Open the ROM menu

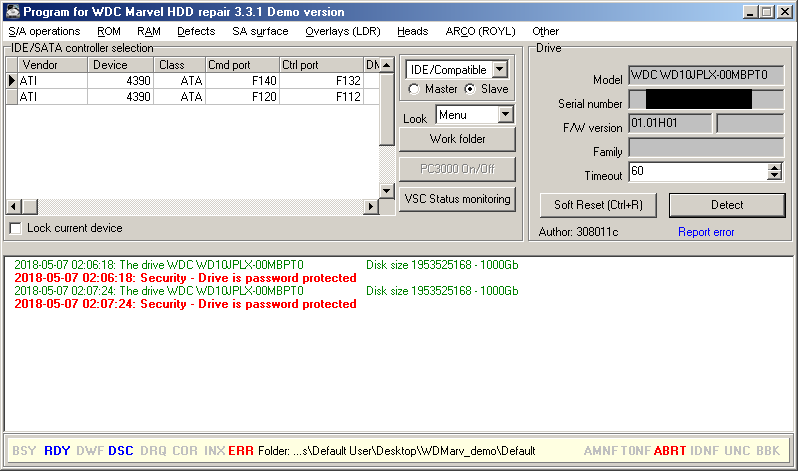109,32
